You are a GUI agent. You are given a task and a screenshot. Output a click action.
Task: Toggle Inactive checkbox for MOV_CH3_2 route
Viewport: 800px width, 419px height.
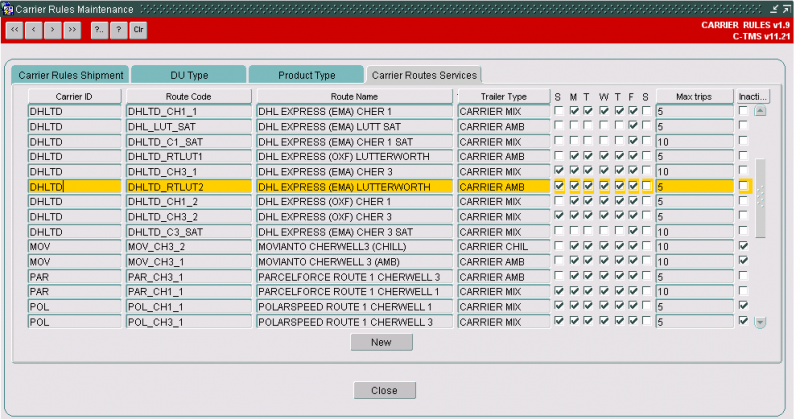(x=743, y=245)
